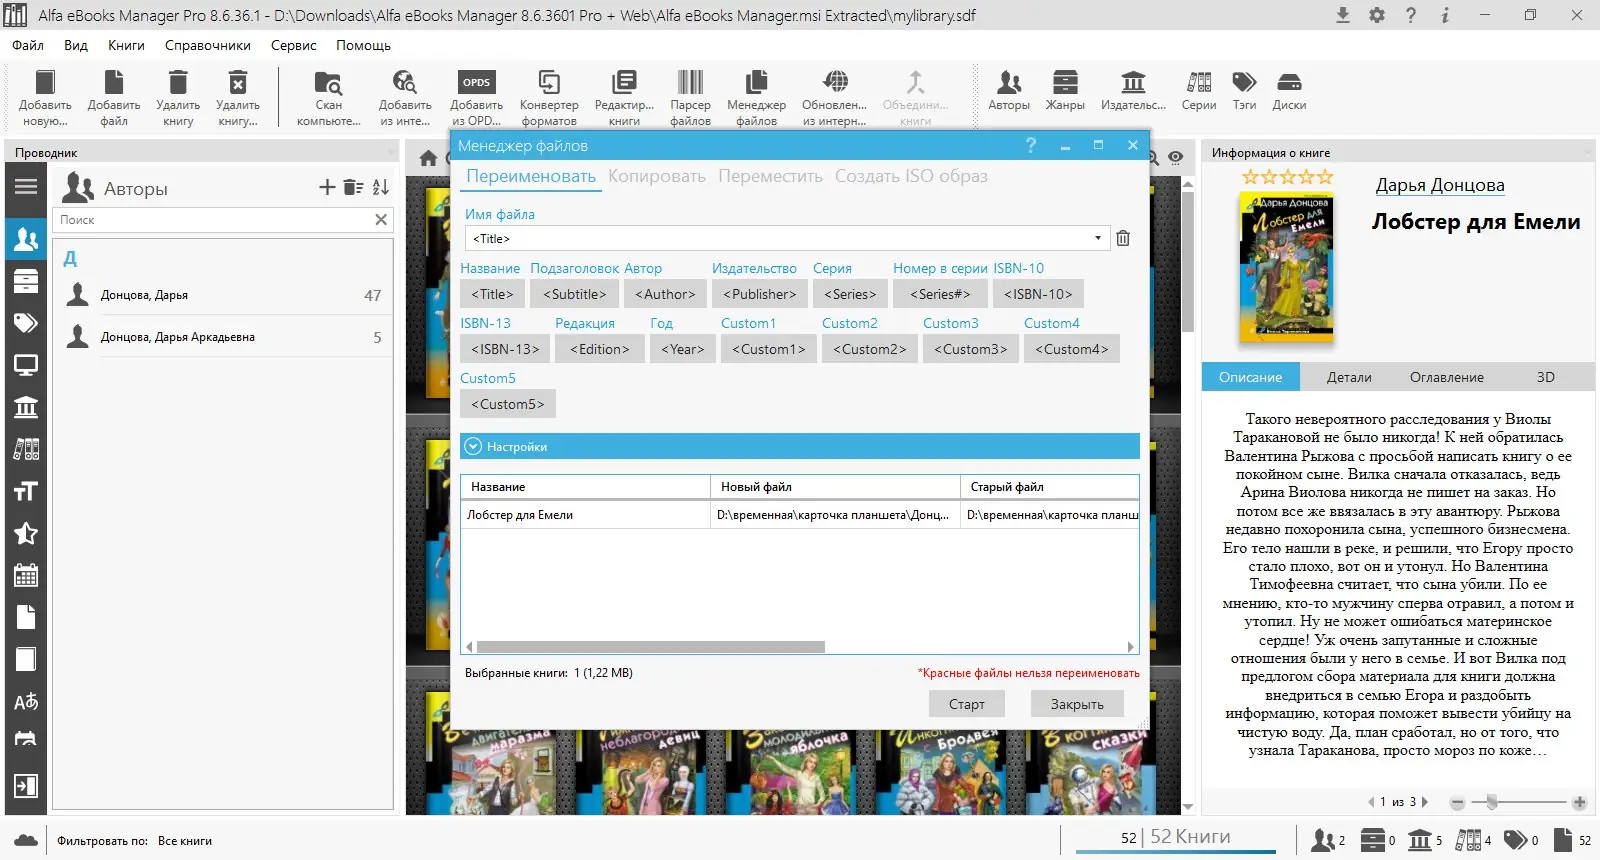Open the Disks toolbar icon
The height and width of the screenshot is (860, 1600).
1289,82
